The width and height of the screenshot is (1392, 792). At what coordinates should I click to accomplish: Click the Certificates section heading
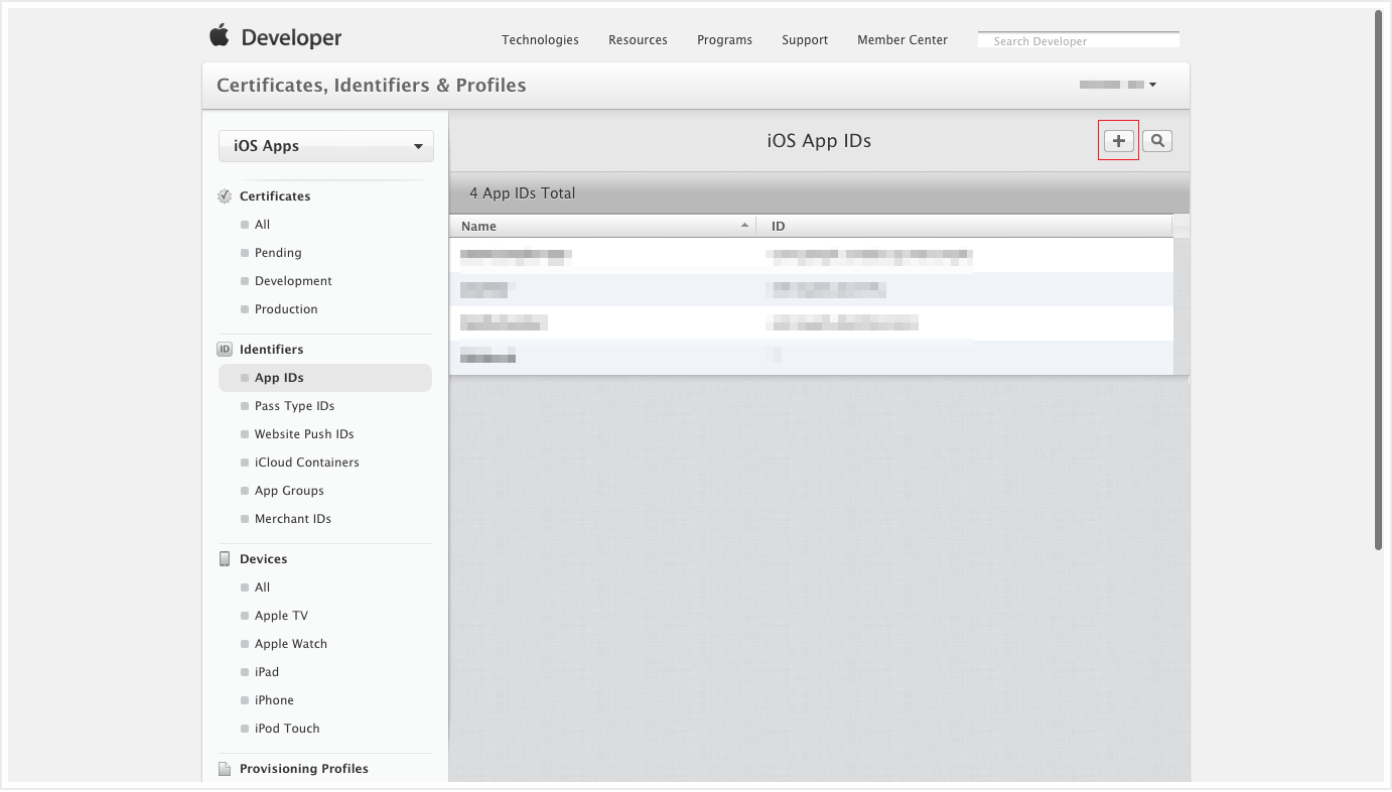tap(275, 196)
